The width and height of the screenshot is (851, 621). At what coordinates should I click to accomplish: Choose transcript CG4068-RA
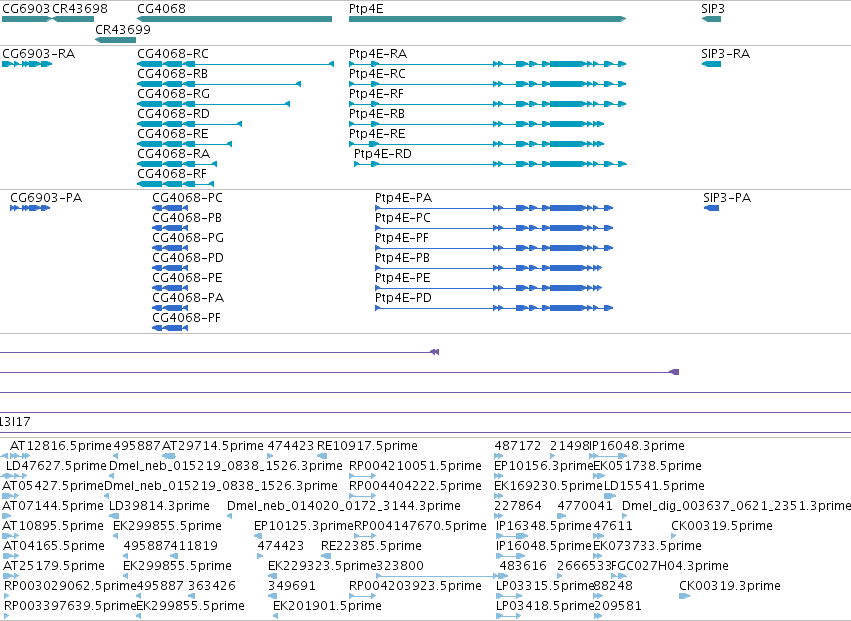click(x=173, y=154)
